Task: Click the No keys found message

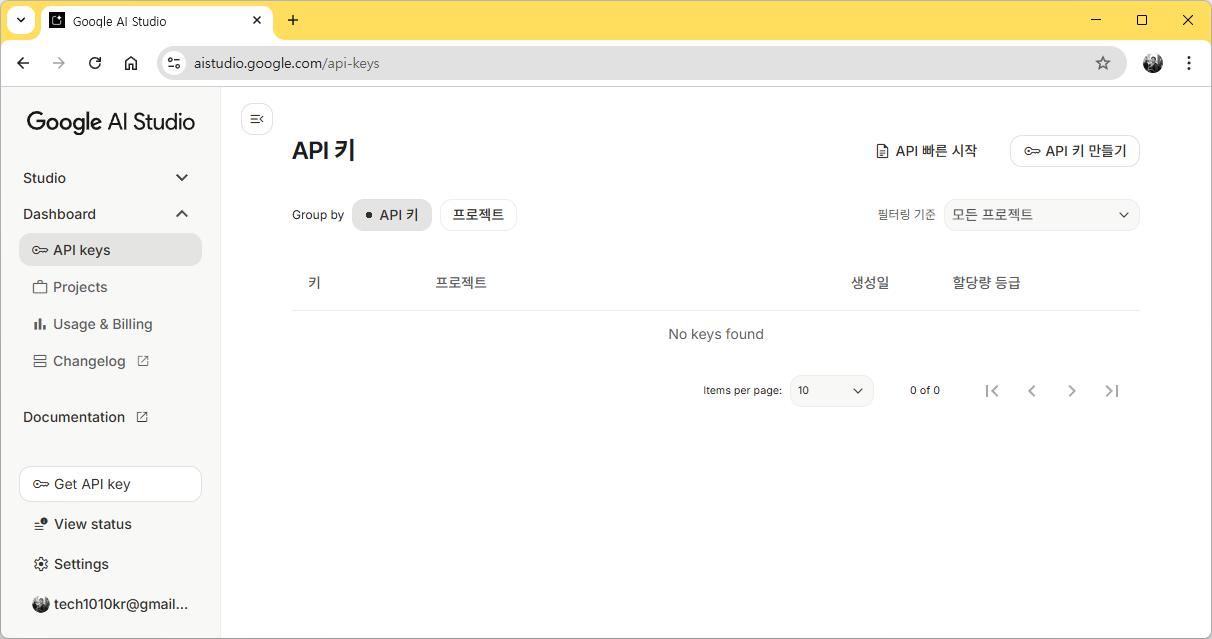Action: tap(716, 334)
